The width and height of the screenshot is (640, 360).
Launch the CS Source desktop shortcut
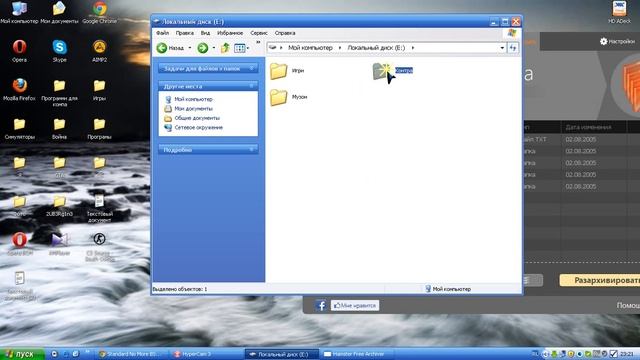(100, 239)
